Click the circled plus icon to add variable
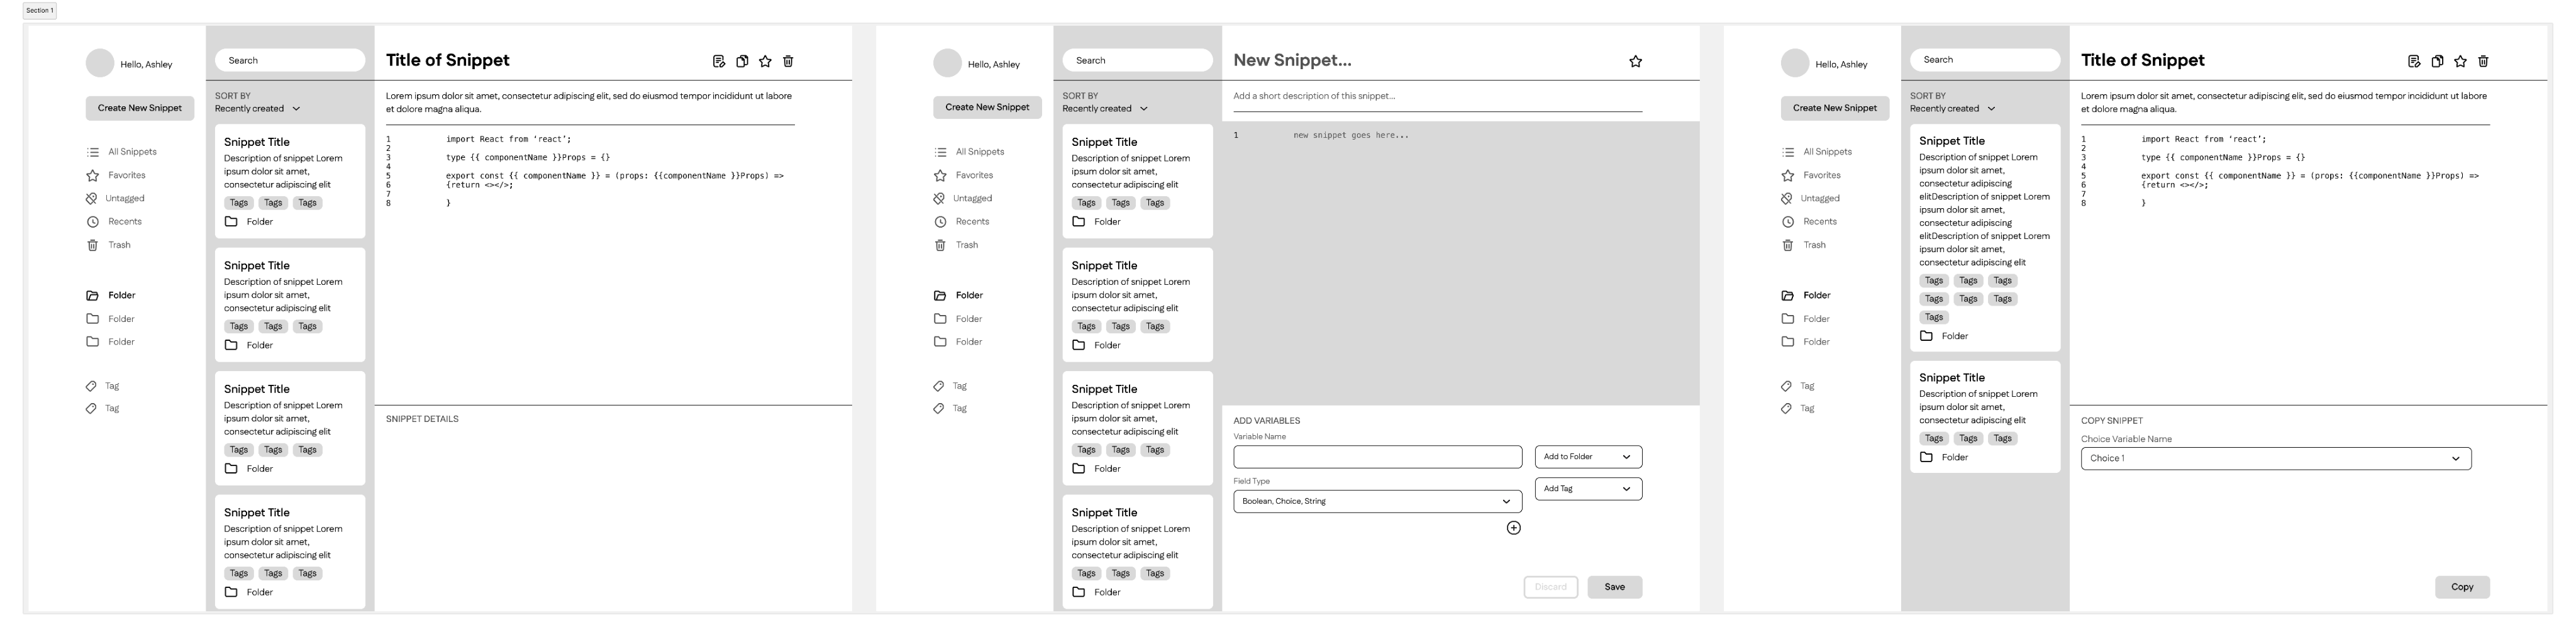The image size is (2576, 637). coord(1513,528)
